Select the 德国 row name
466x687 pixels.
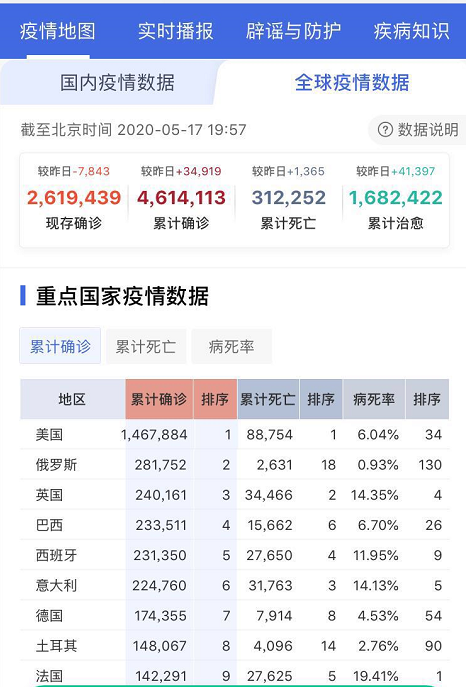click(49, 616)
